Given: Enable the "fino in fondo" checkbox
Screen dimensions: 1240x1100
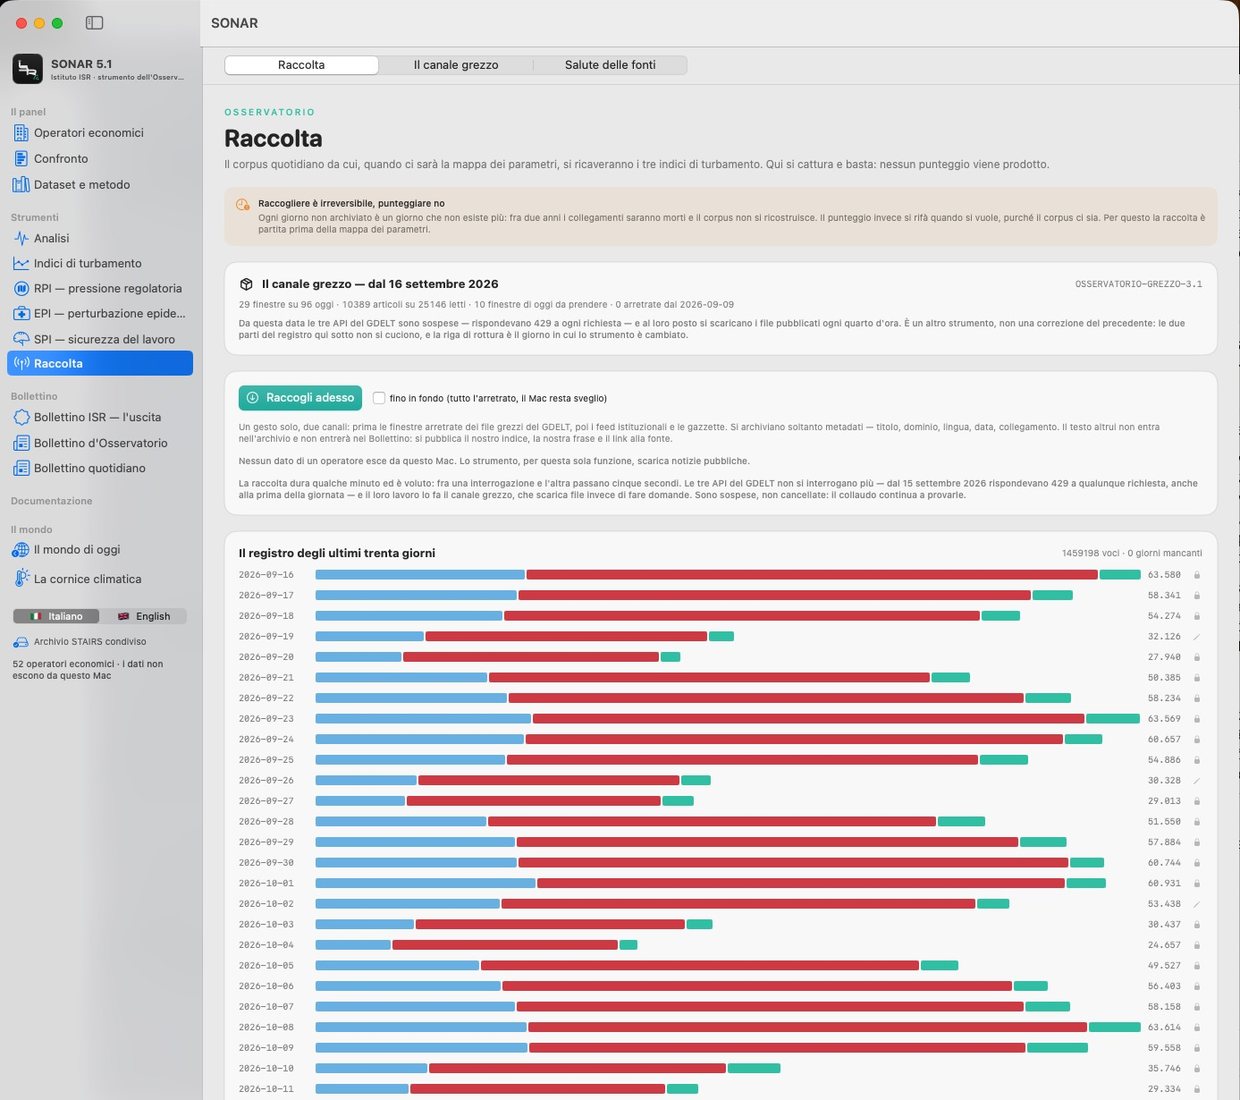Looking at the screenshot, I should (x=379, y=398).
